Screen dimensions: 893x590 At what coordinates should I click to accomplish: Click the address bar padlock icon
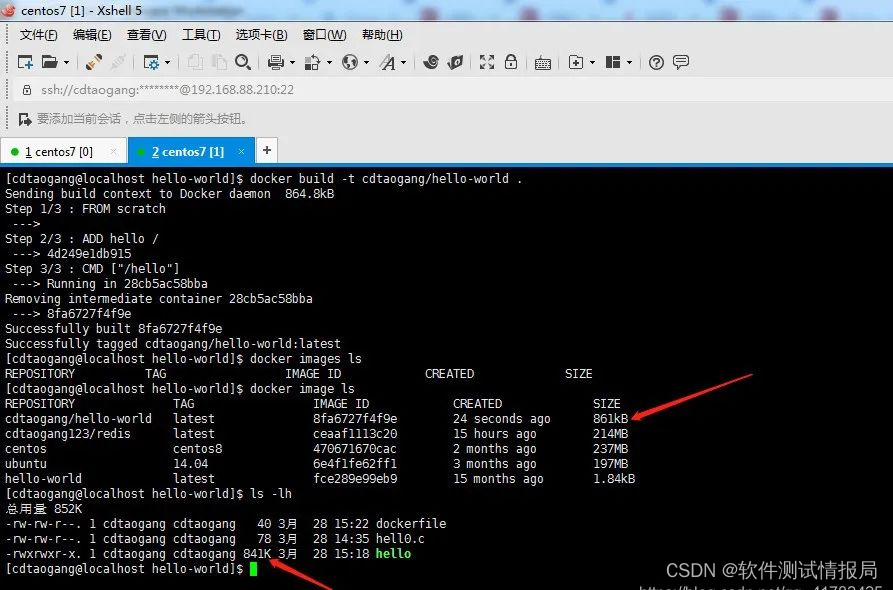point(27,90)
